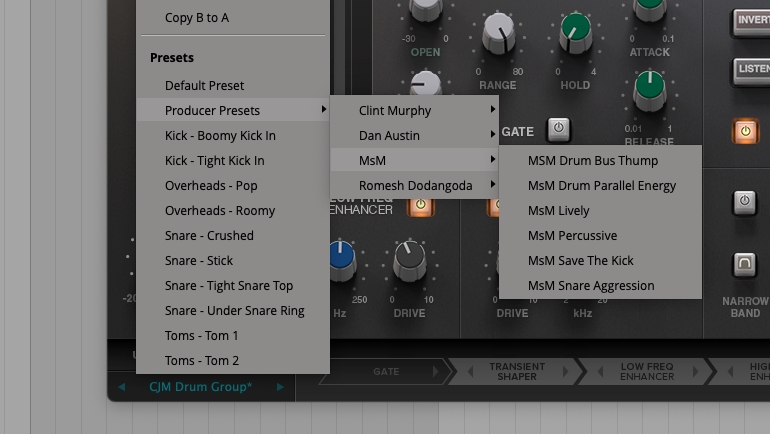Select Copy B to A menu entry
The height and width of the screenshot is (434, 770).
click(233, 18)
